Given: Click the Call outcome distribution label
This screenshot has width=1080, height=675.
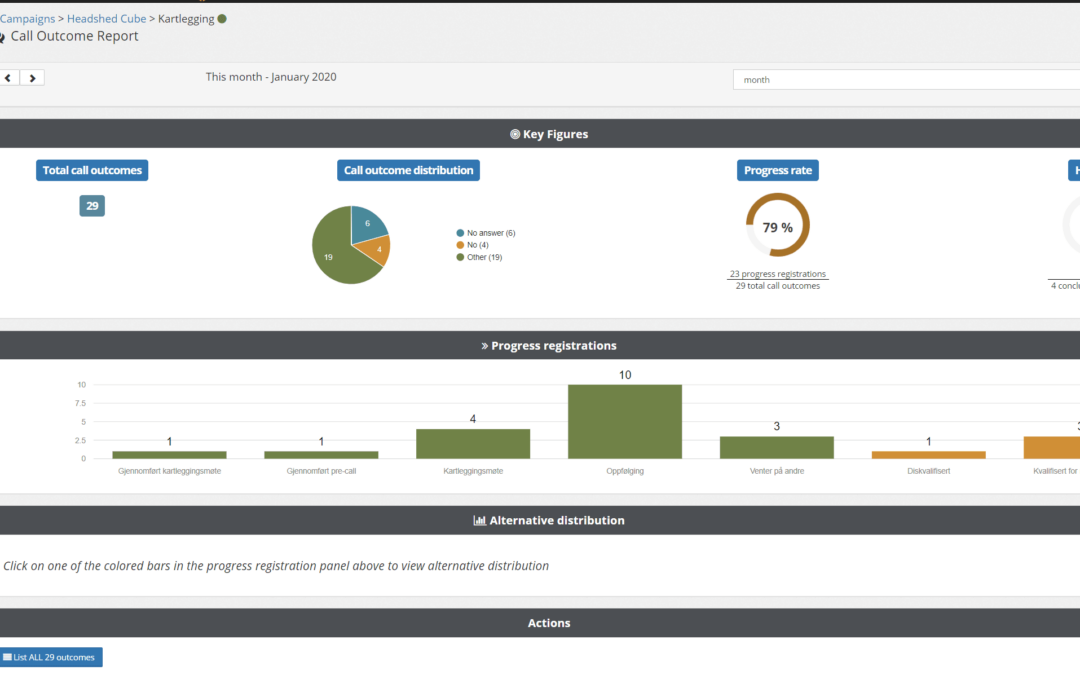Looking at the screenshot, I should pyautogui.click(x=408, y=170).
